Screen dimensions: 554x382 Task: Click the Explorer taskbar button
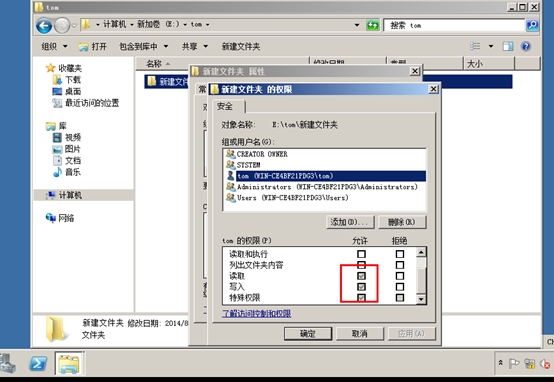point(69,363)
